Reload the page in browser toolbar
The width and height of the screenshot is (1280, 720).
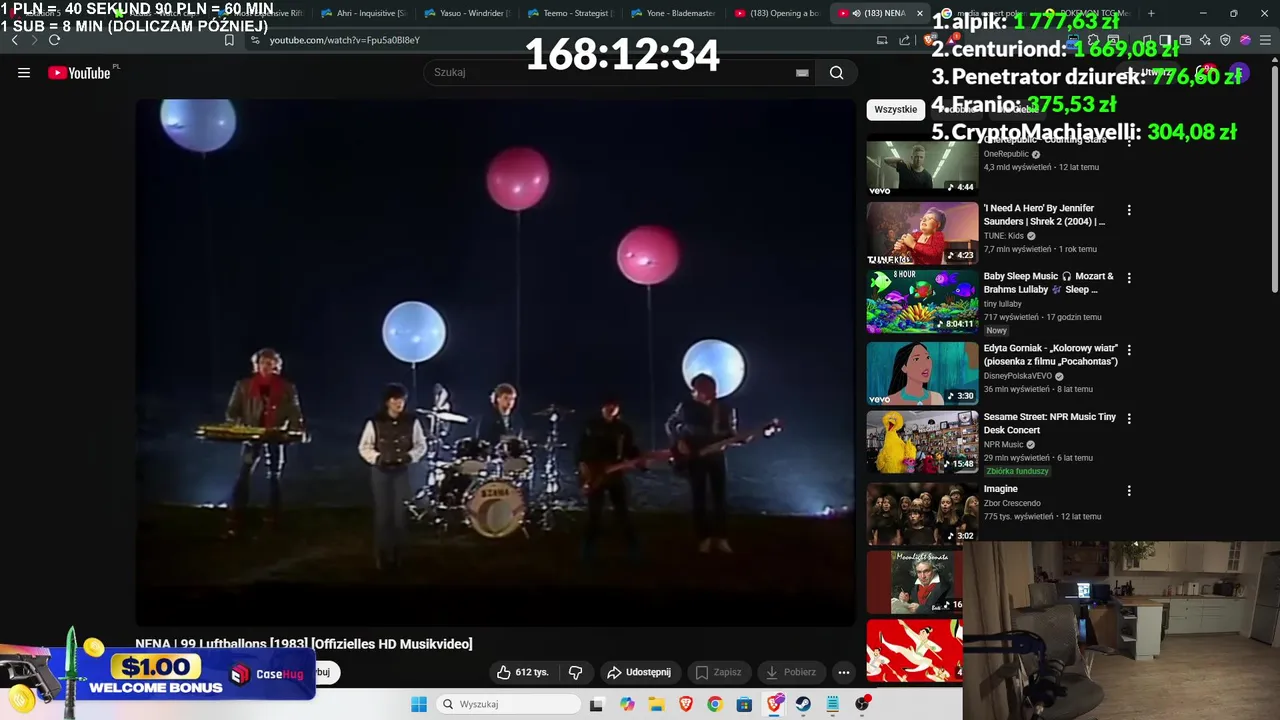click(x=54, y=40)
